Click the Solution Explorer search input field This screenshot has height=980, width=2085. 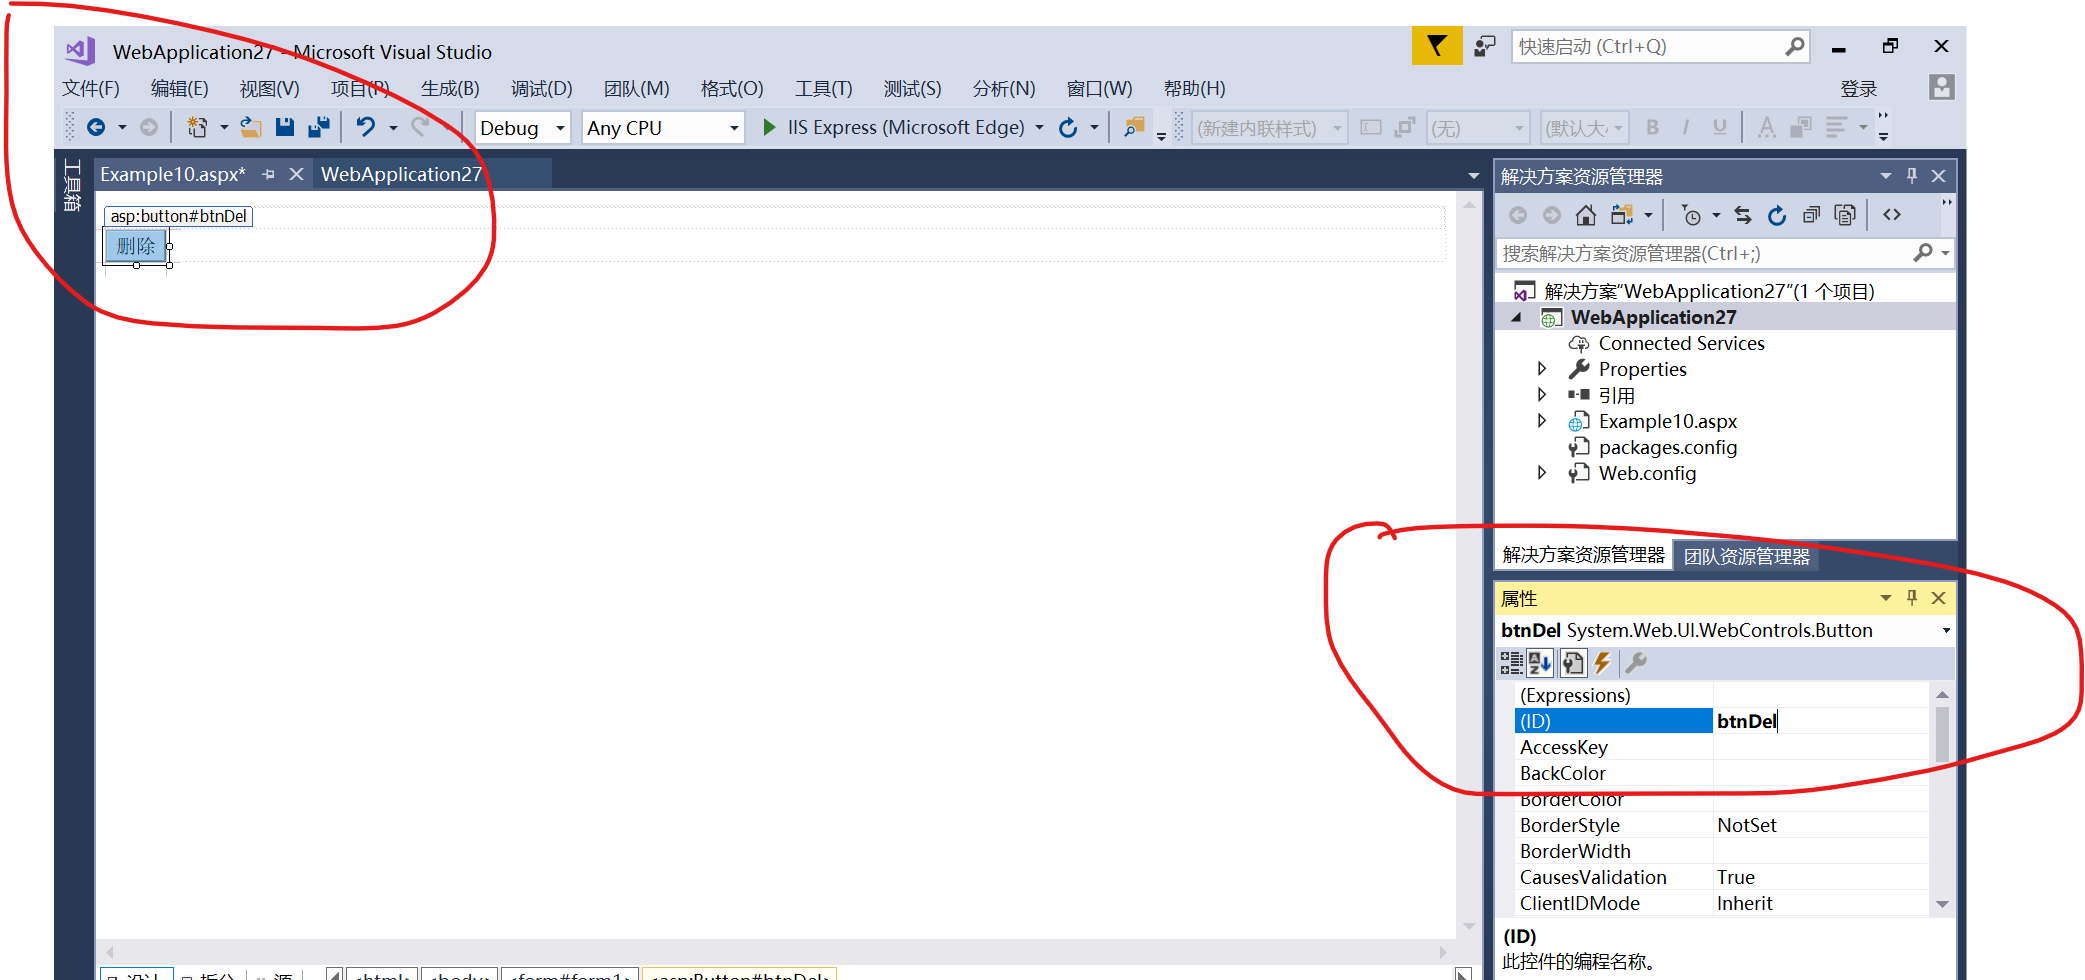point(1700,252)
